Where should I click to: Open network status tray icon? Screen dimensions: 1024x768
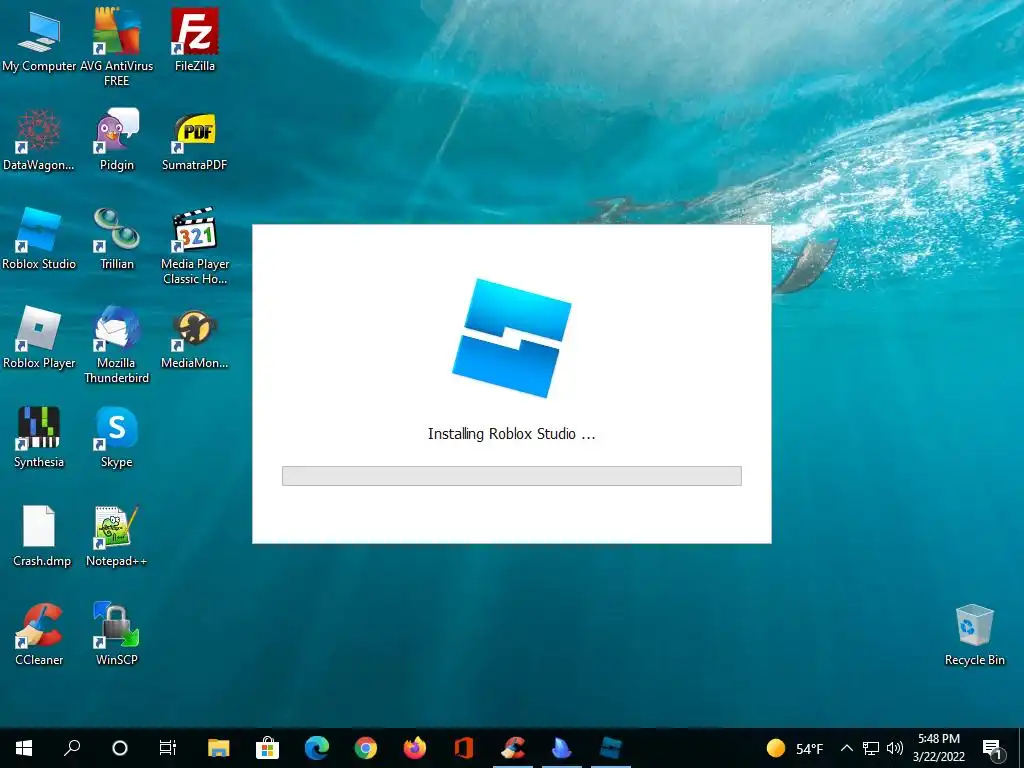pos(871,748)
